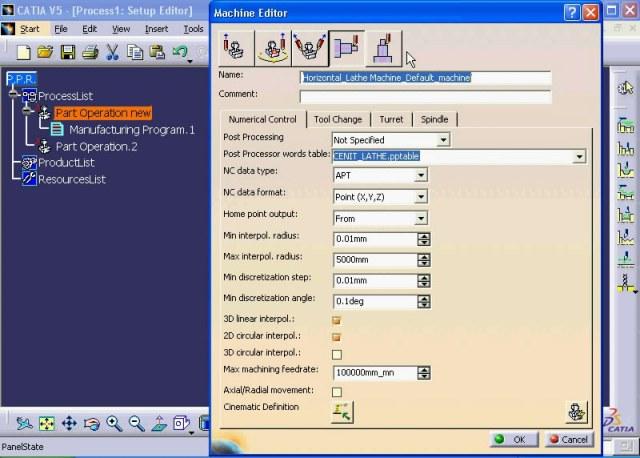Screen dimensions: 640x458
Task: Click the Copy toolbar icon
Action: tap(135, 52)
